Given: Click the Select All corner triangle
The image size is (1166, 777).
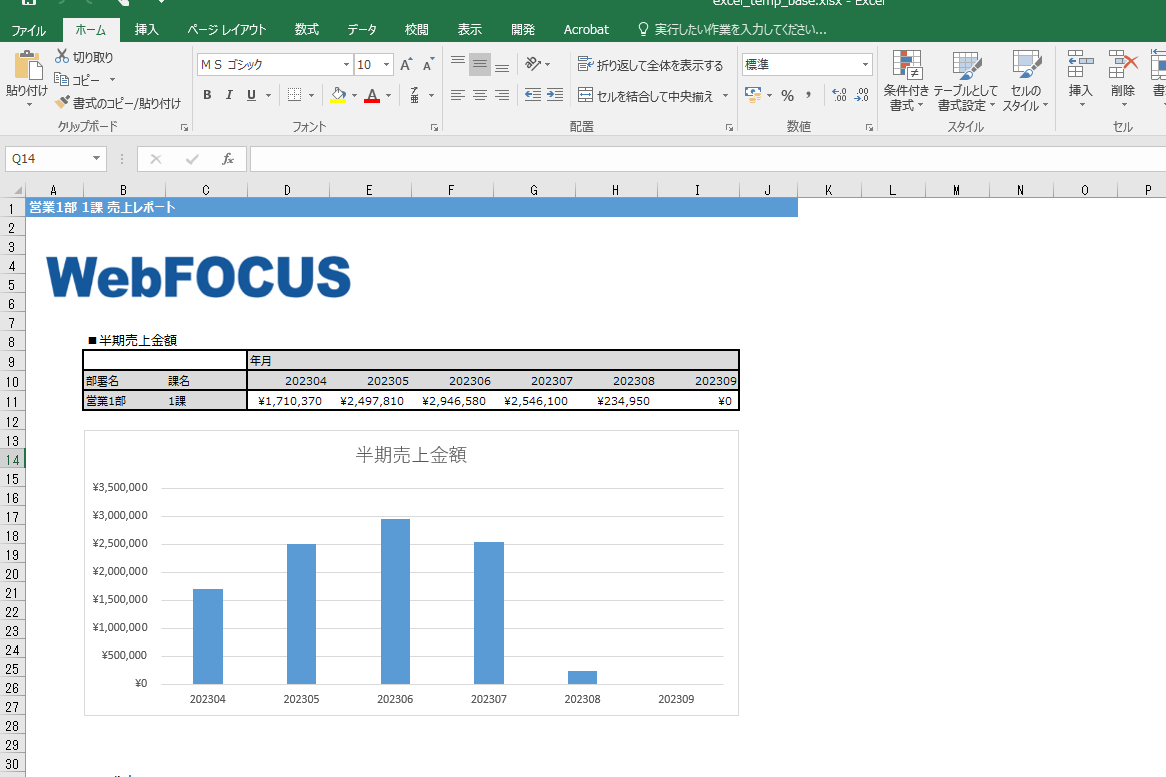Looking at the screenshot, I should 16,189.
